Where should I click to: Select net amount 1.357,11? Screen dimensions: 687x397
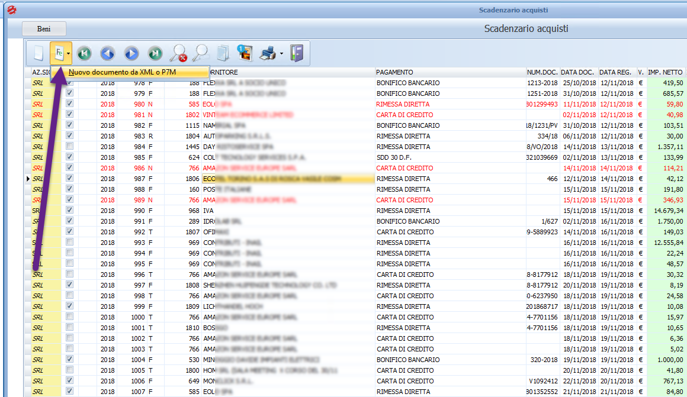tap(670, 147)
